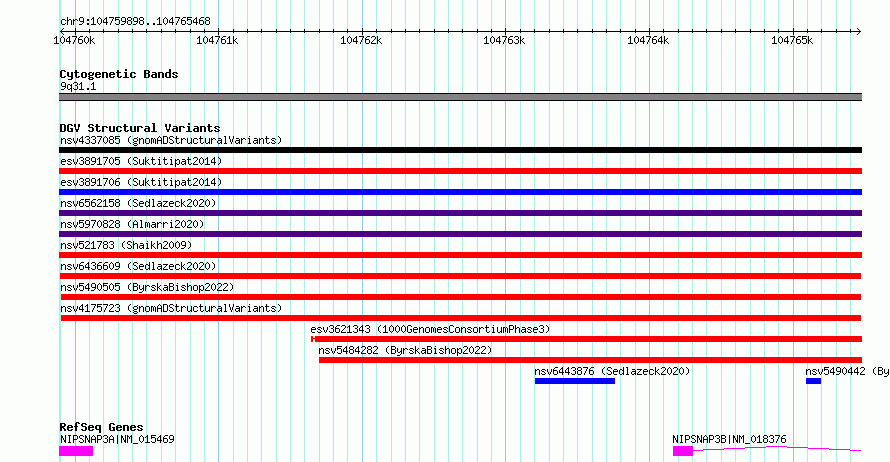Select the red esv3621343 variant bar
This screenshot has height=462, width=890.
click(586, 339)
